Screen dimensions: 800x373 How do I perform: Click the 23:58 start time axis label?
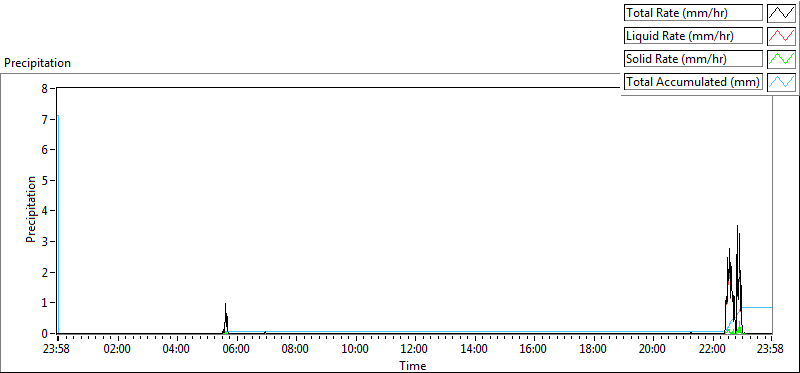(x=58, y=350)
